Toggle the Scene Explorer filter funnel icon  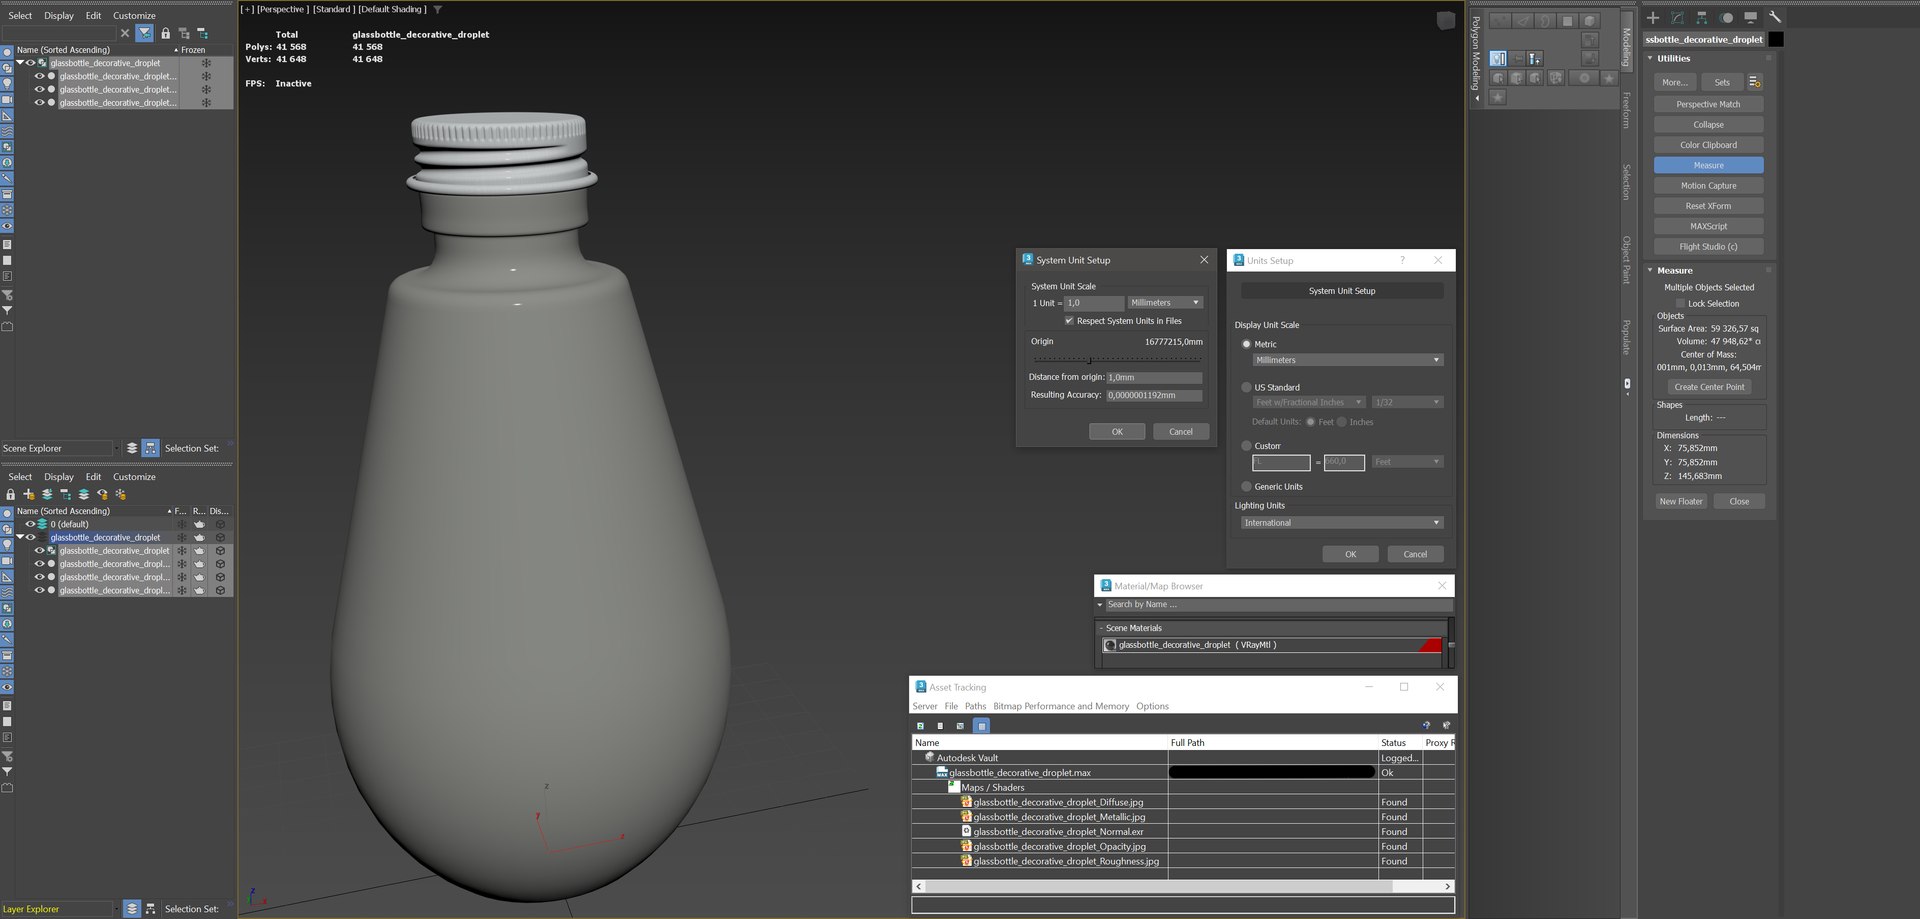click(145, 33)
